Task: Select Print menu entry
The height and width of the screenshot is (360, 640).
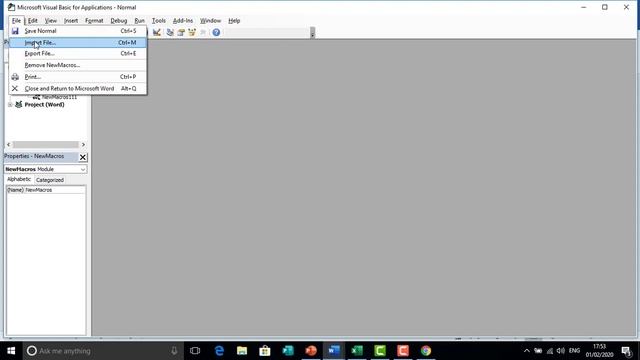Action: click(x=78, y=77)
